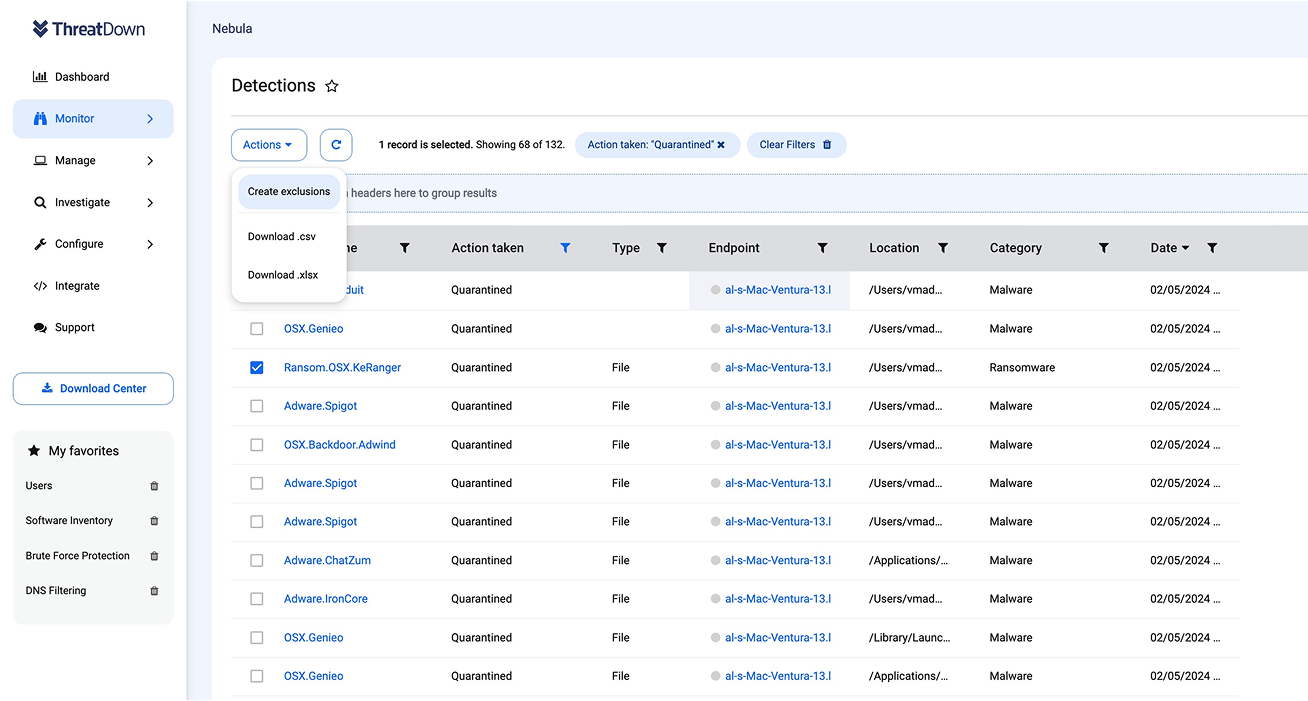Collapse the Actions dropdown button
1308x701 pixels.
(x=268, y=145)
